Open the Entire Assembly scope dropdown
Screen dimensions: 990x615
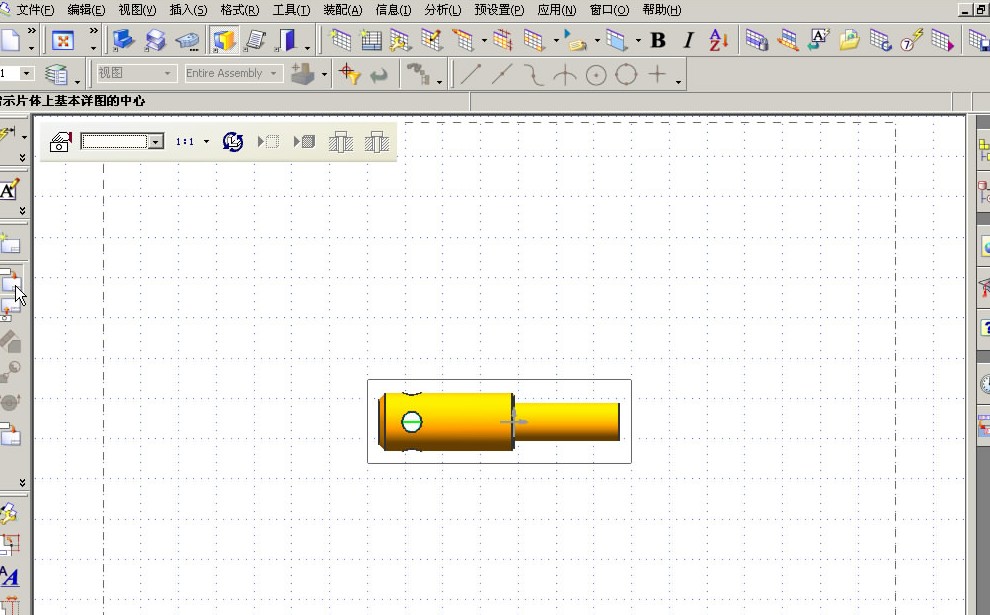tap(232, 73)
